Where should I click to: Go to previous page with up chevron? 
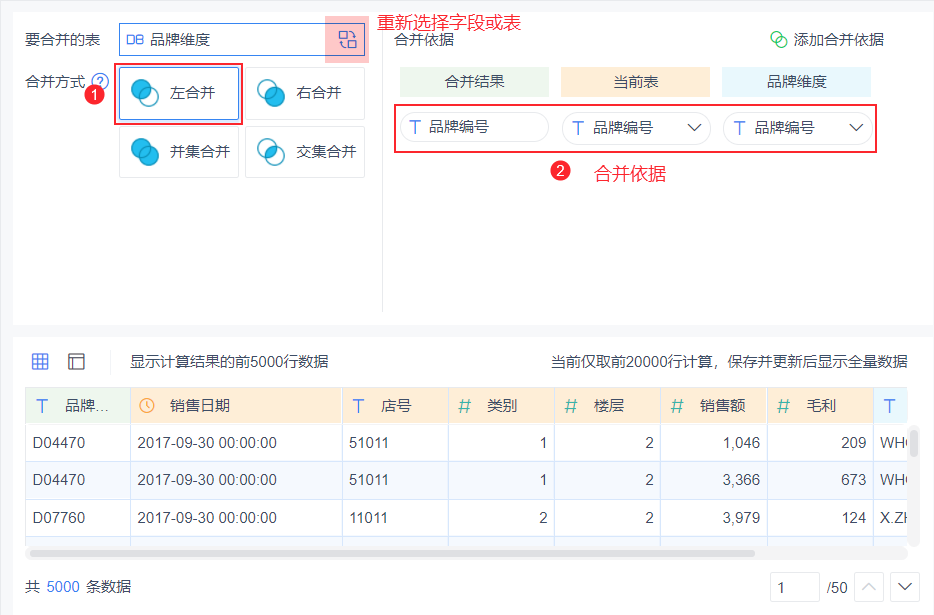pyautogui.click(x=868, y=587)
